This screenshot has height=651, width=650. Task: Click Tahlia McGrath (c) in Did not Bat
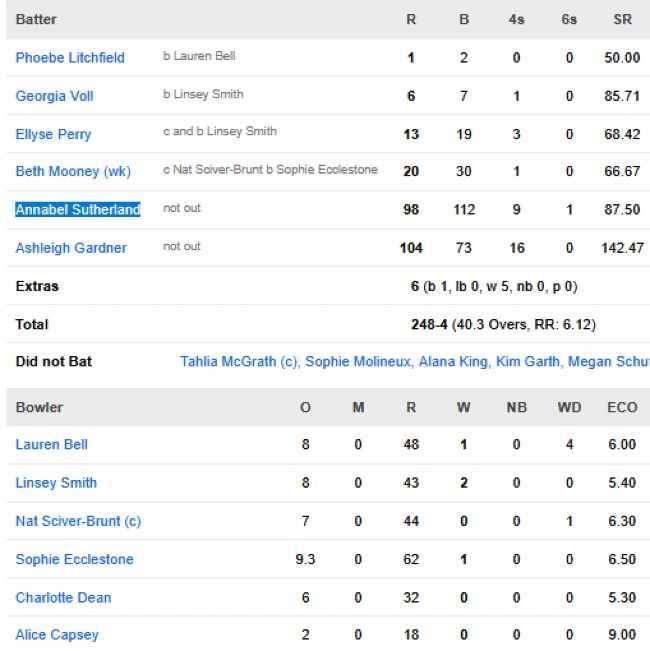[x=239, y=362]
